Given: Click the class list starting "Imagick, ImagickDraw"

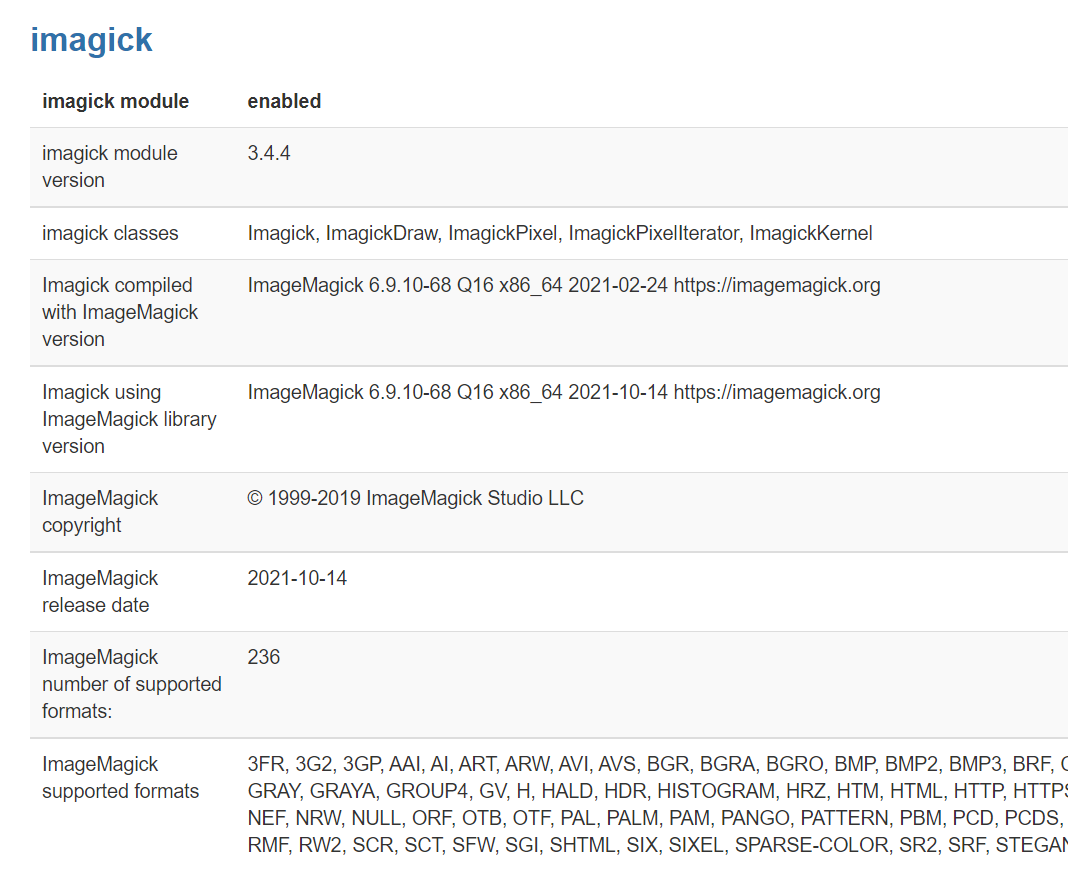Looking at the screenshot, I should (x=560, y=233).
